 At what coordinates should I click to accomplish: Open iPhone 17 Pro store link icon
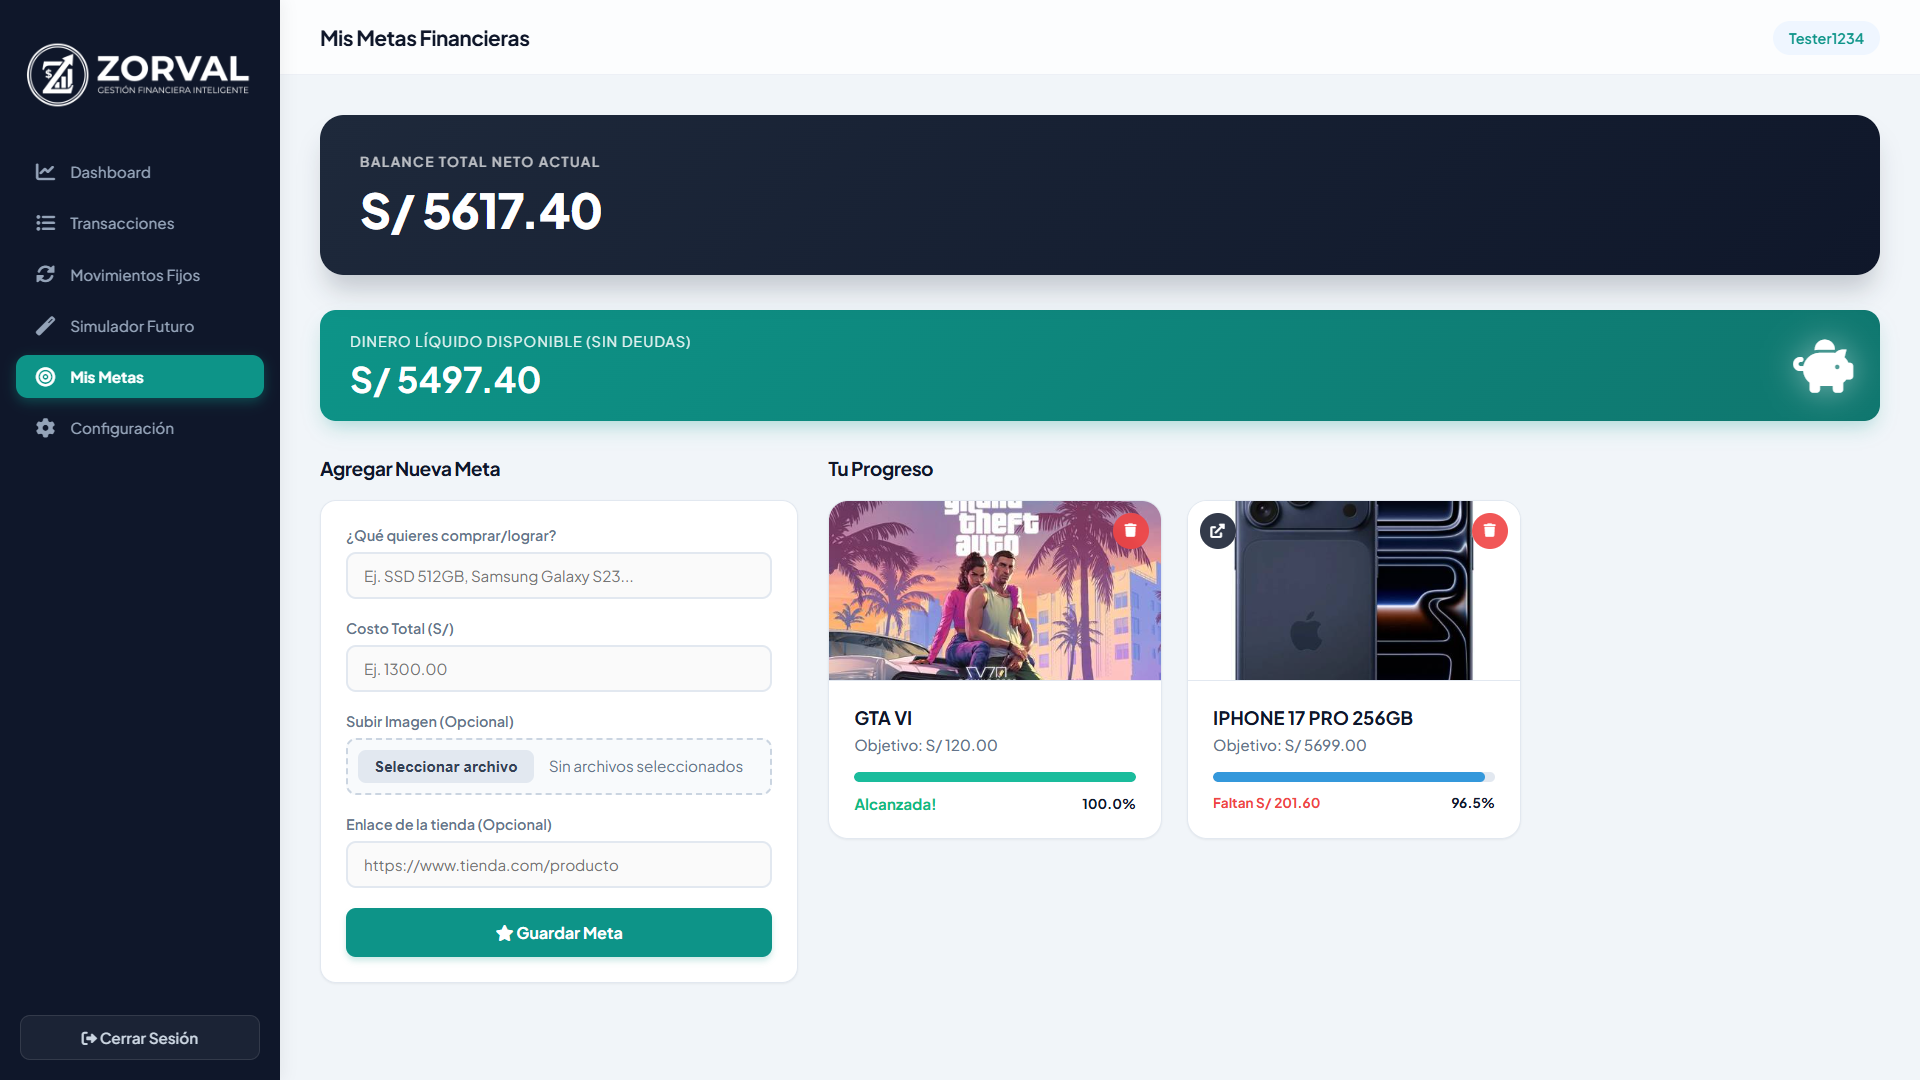point(1217,531)
